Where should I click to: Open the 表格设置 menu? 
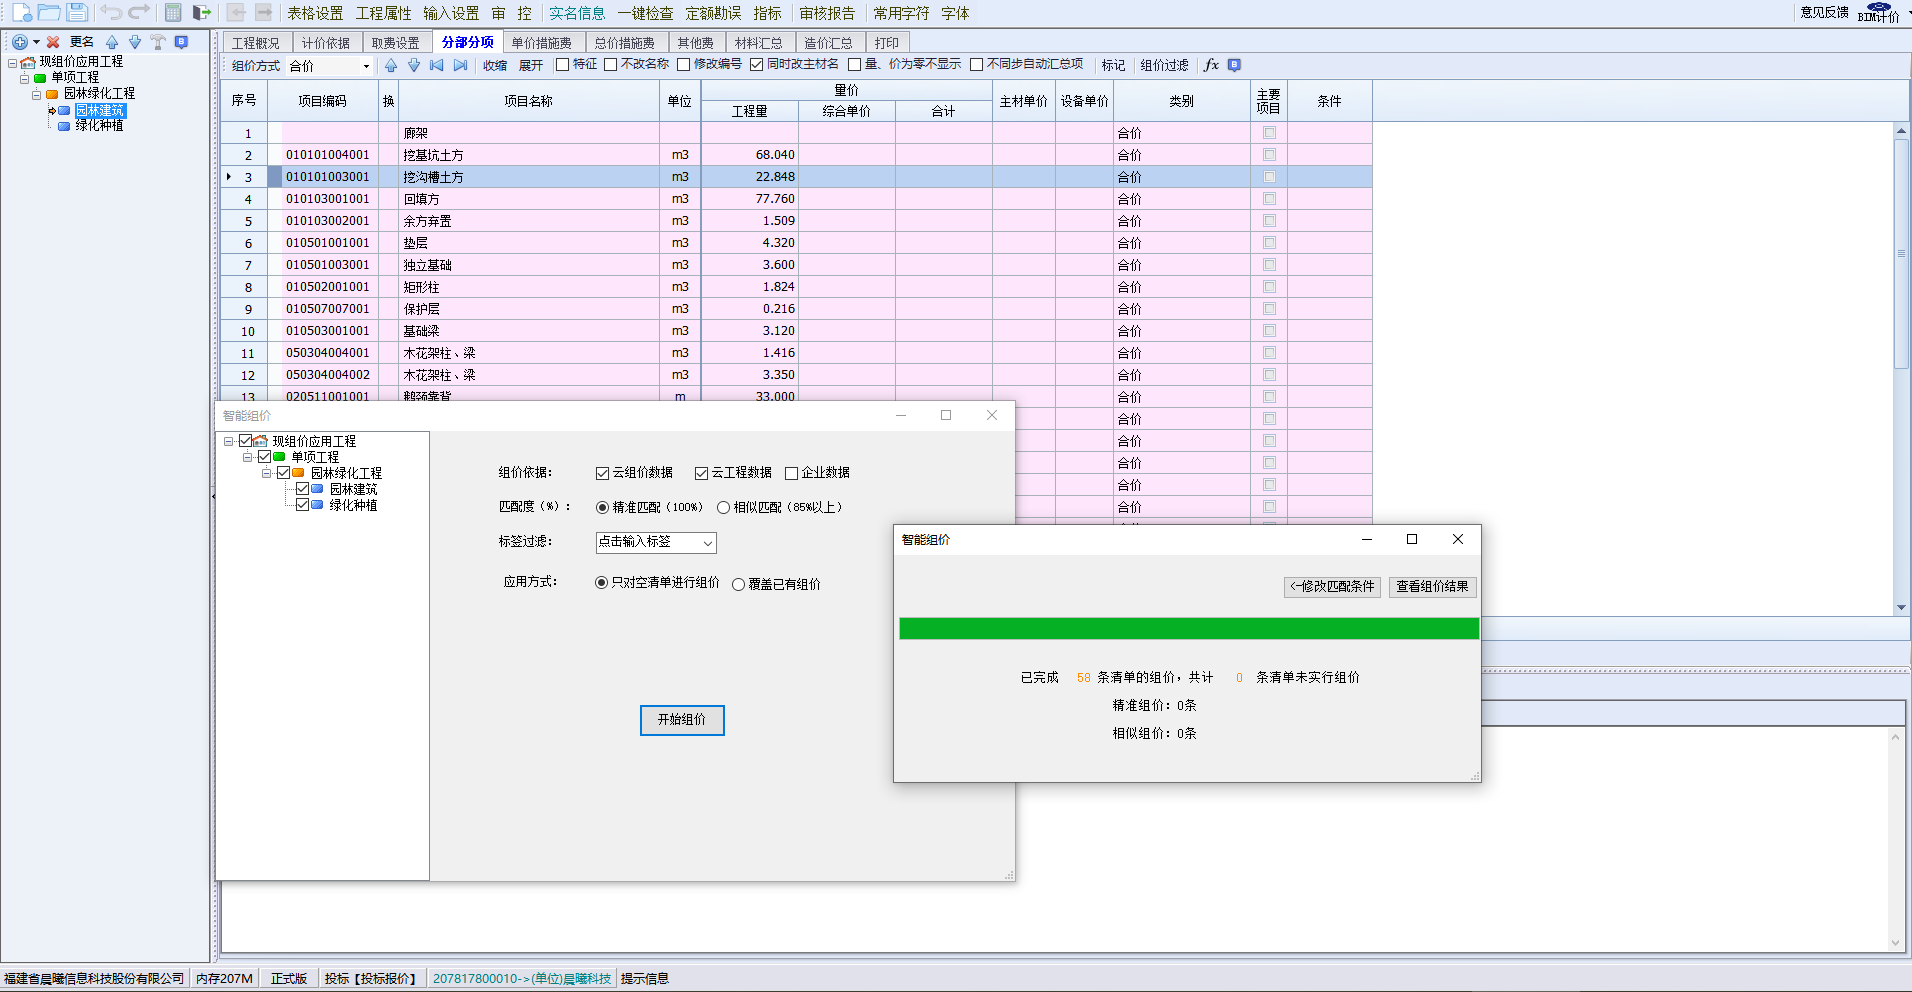click(x=315, y=13)
